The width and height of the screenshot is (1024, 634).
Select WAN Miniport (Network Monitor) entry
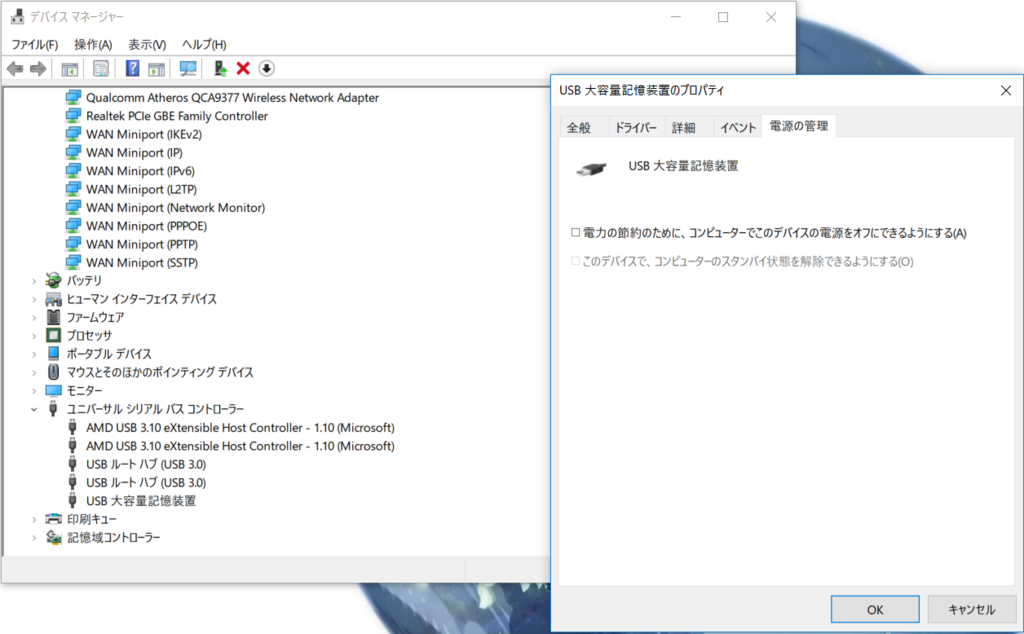[x=176, y=207]
